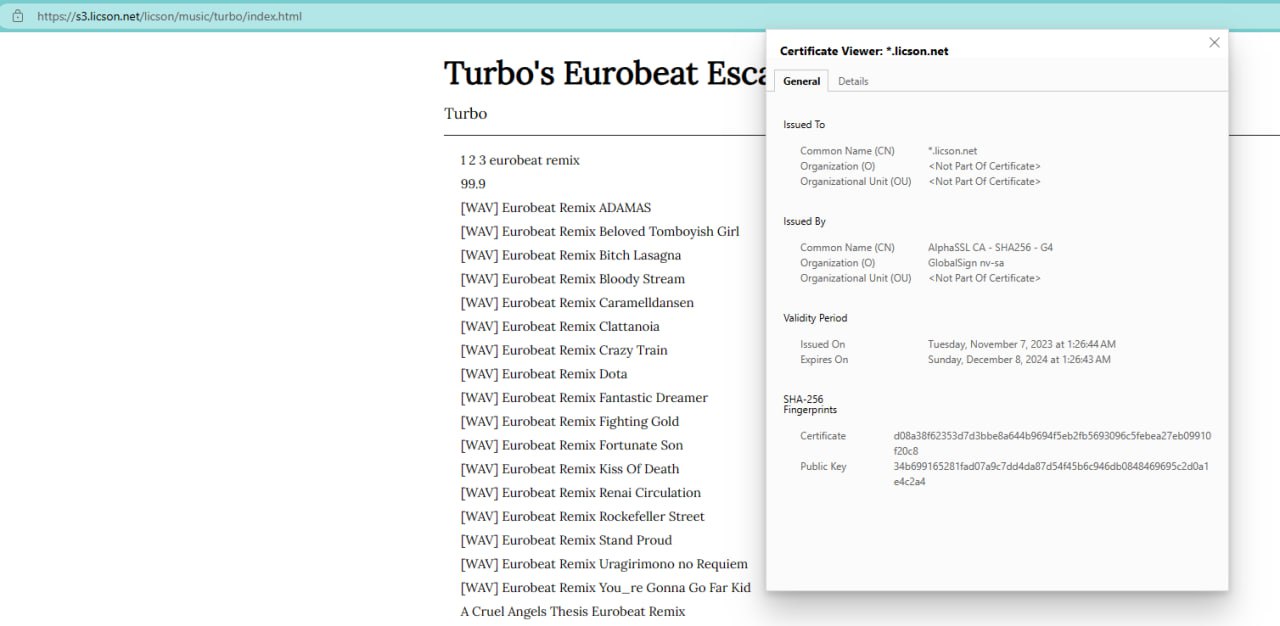1280x626 pixels.
Task: Open Eurobeat Remix Fortunate Son
Action: point(571,445)
